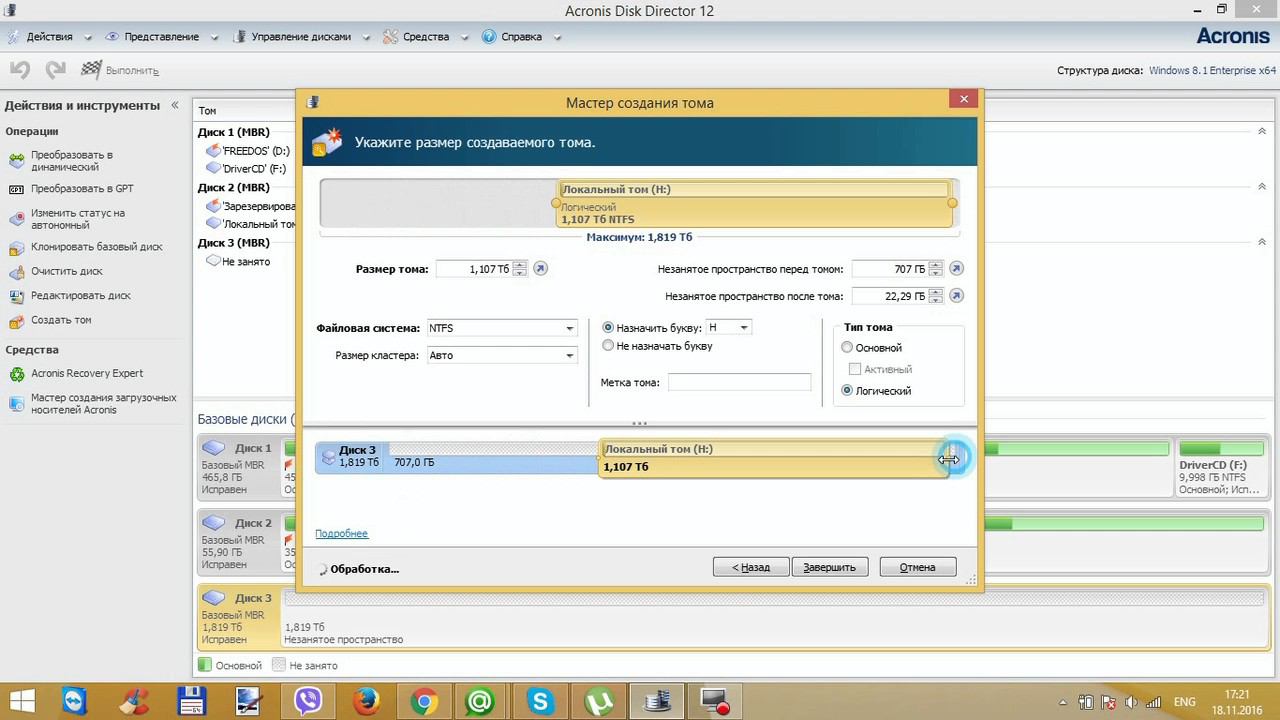
Task: Select the Основной volume type radio button
Action: [x=847, y=348]
